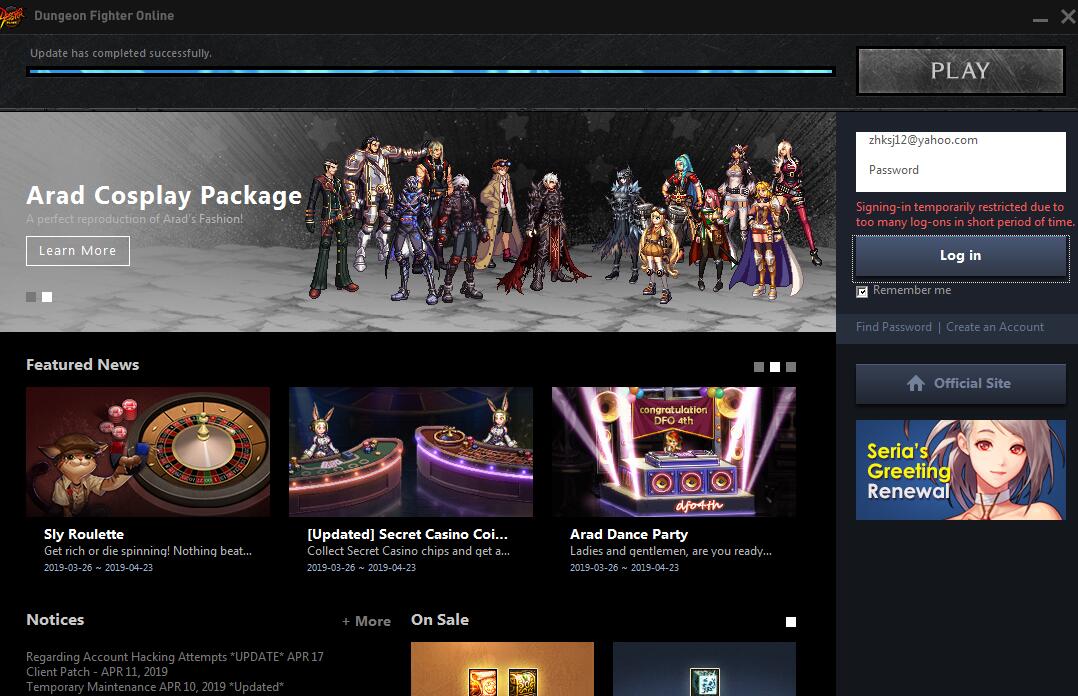Click 'Get rich or die spinning!' description

148,551
